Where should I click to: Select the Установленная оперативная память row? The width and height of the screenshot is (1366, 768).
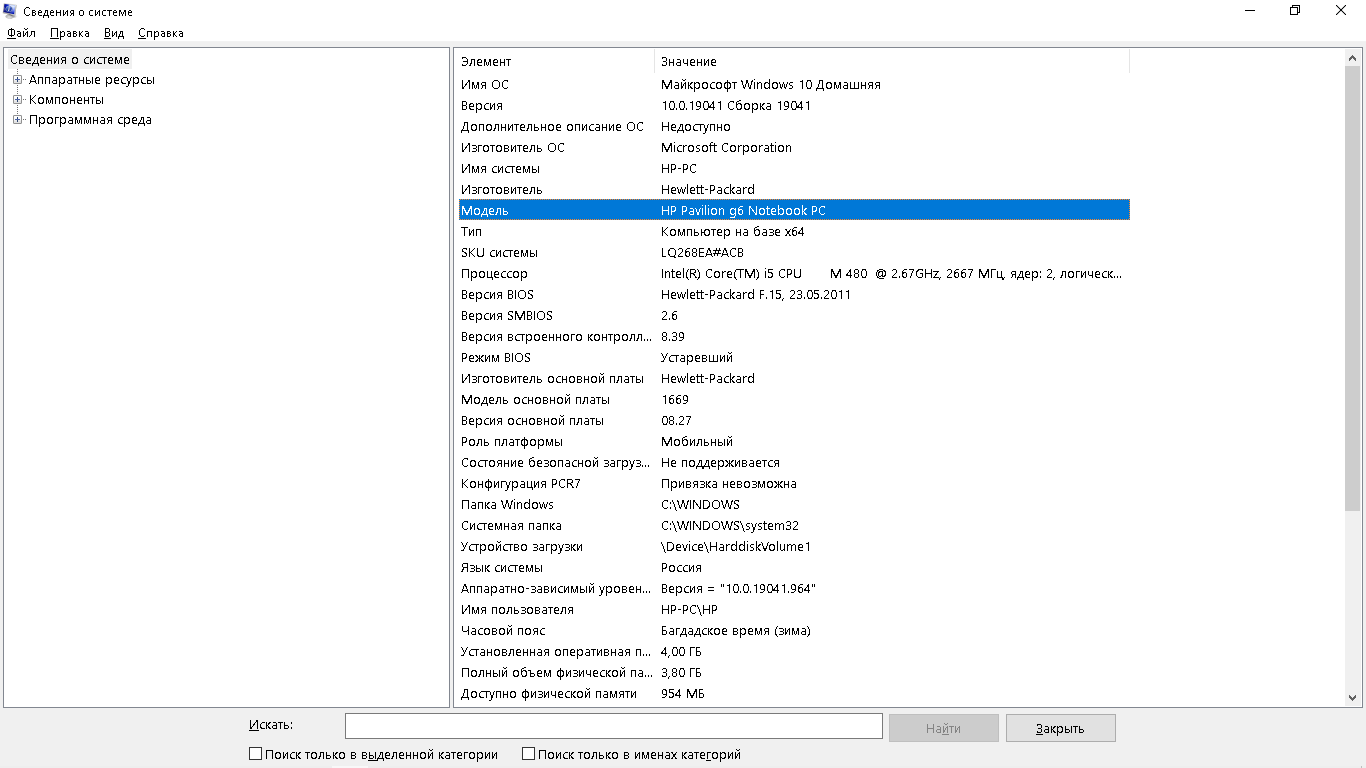tap(794, 652)
